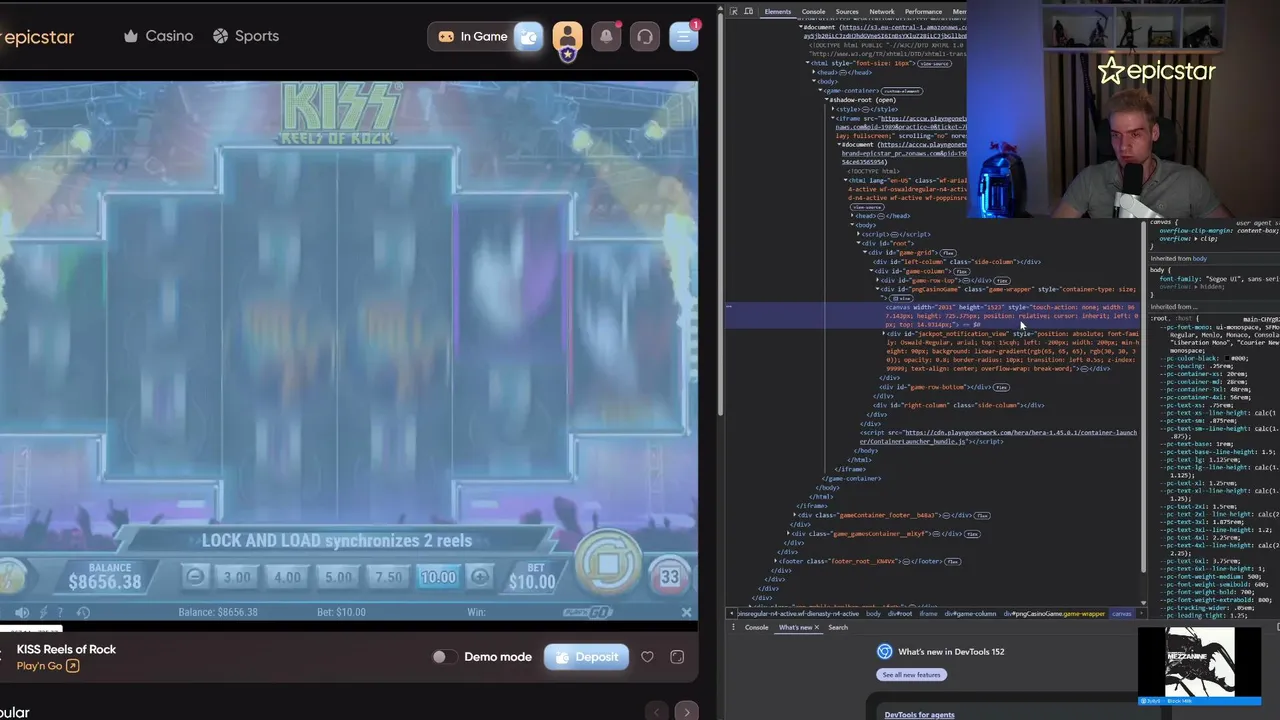Go to next games with right arrow
Screen dimensions: 1280x720
686,711
